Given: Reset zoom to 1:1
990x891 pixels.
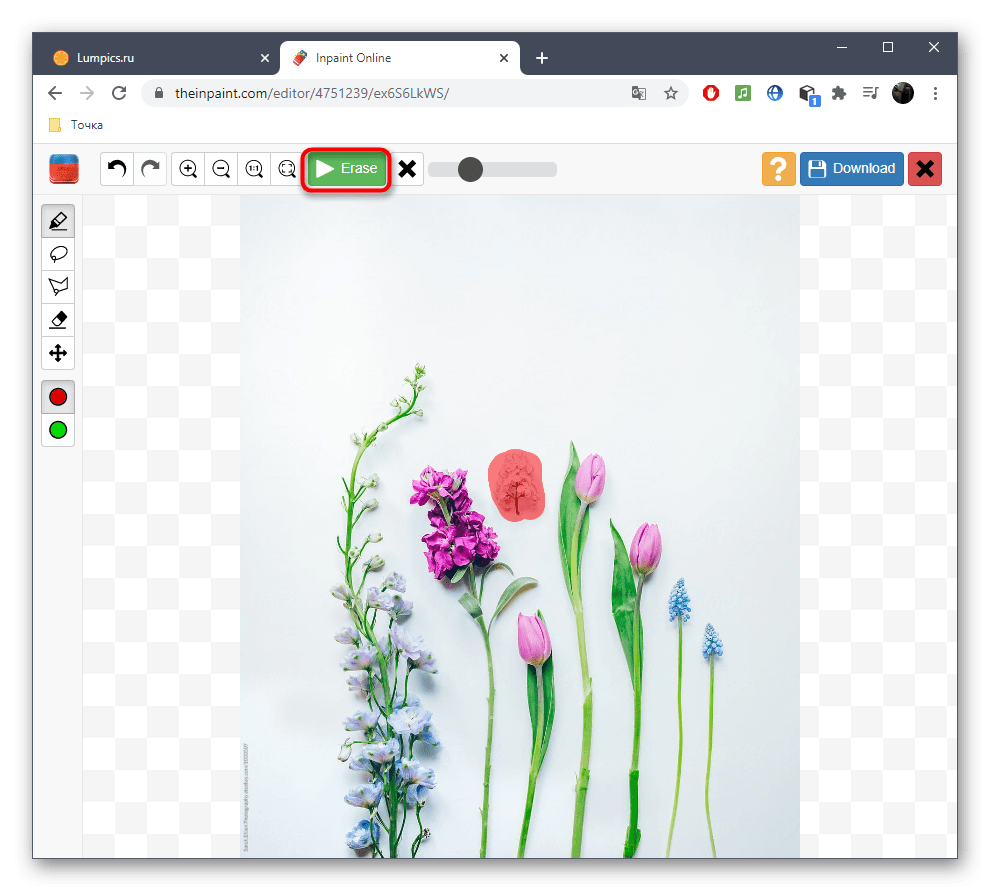Looking at the screenshot, I should coord(254,169).
